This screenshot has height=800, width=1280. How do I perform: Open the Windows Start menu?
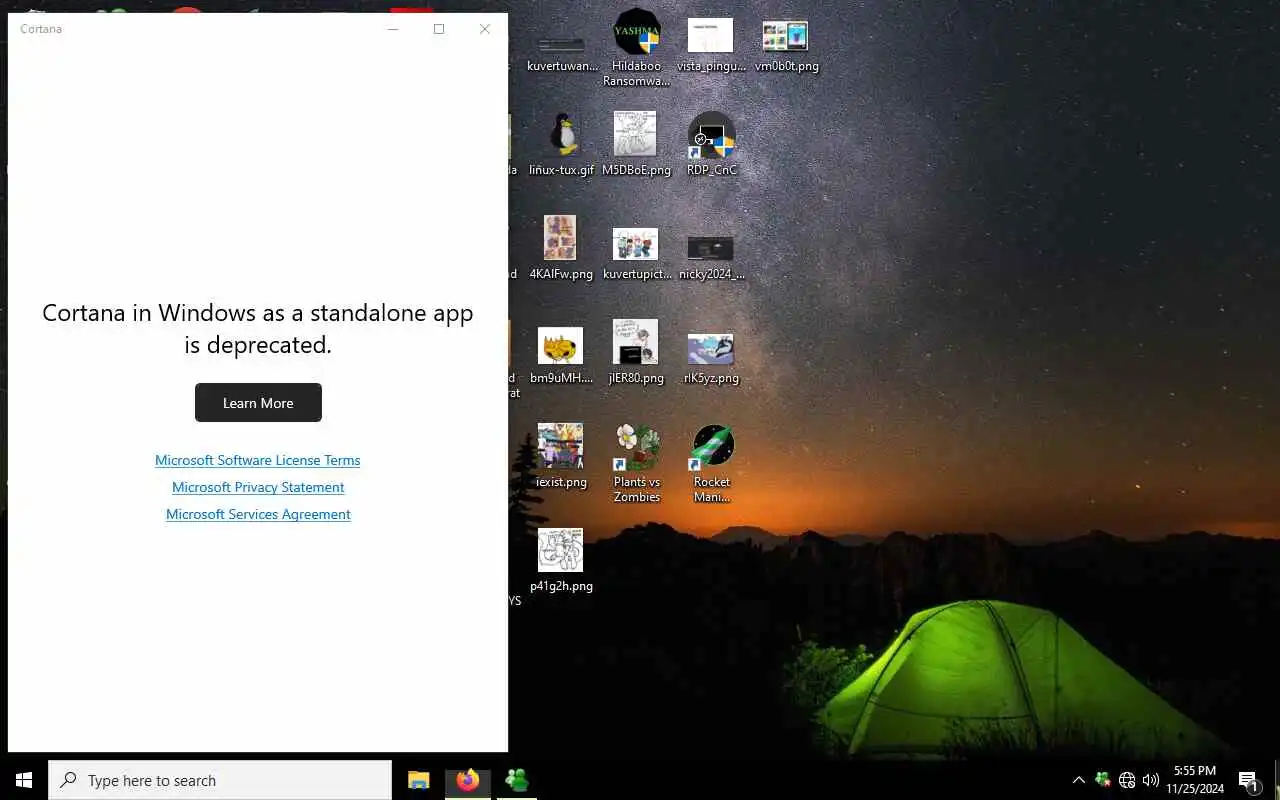coord(24,780)
